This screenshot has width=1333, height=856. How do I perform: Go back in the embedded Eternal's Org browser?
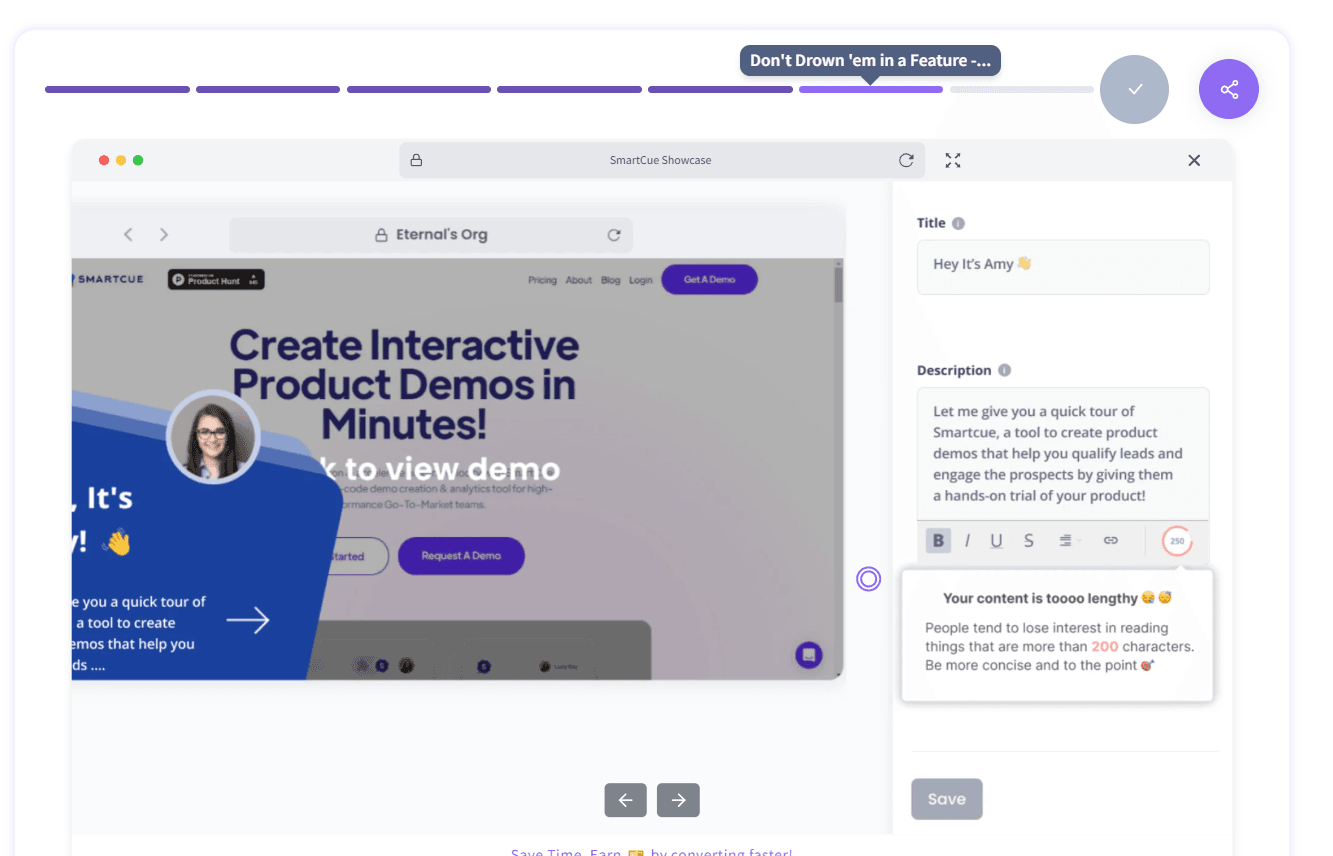128,234
